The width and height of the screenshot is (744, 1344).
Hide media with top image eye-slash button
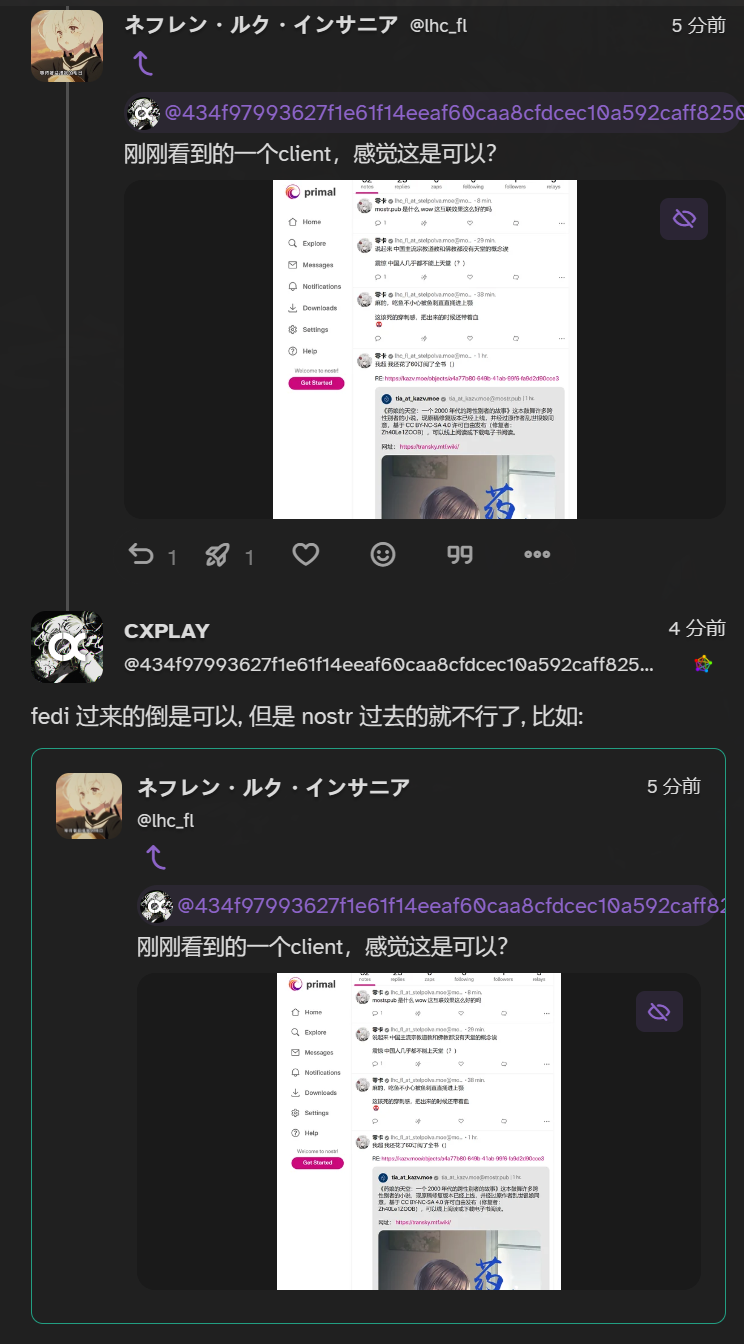(684, 219)
